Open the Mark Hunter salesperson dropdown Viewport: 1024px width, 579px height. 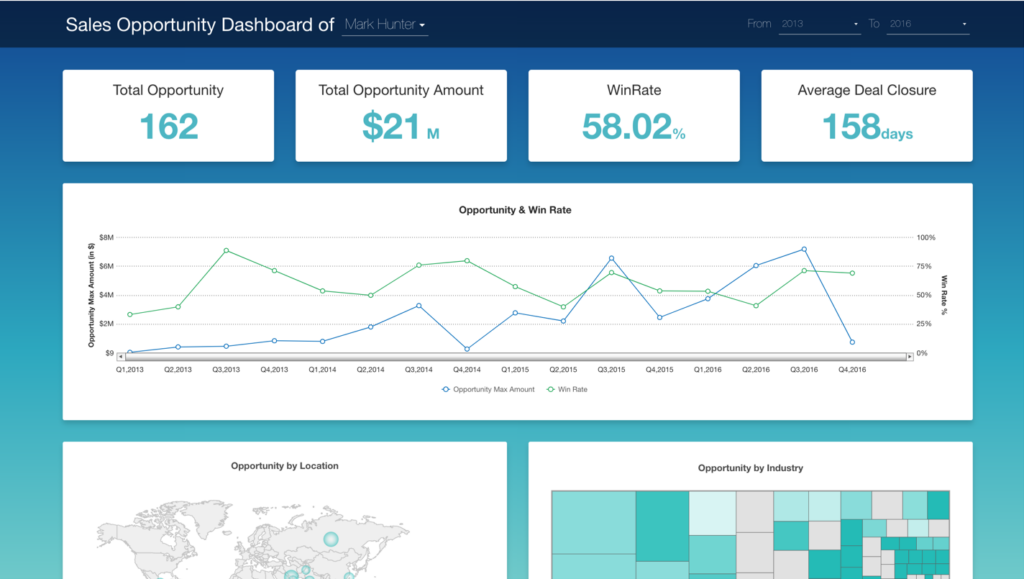pyautogui.click(x=385, y=25)
